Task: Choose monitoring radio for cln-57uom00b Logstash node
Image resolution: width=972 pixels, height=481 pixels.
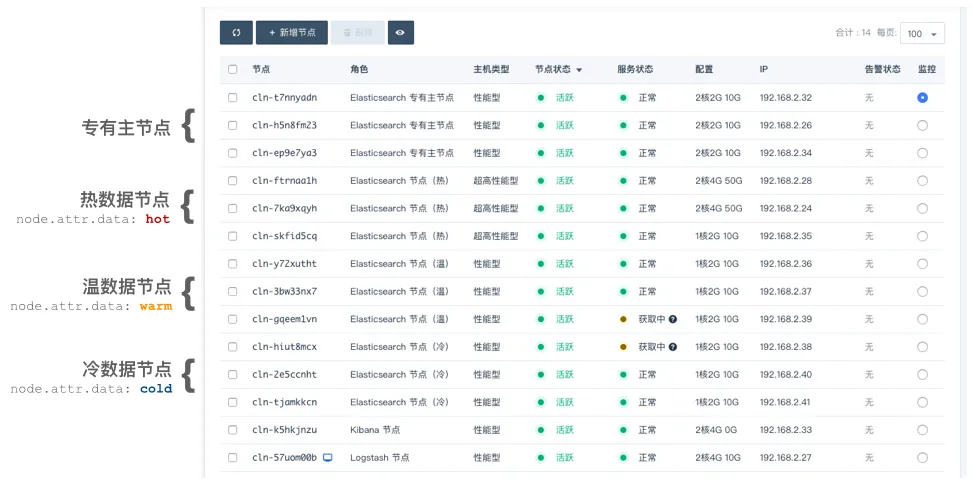Action: tap(922, 457)
